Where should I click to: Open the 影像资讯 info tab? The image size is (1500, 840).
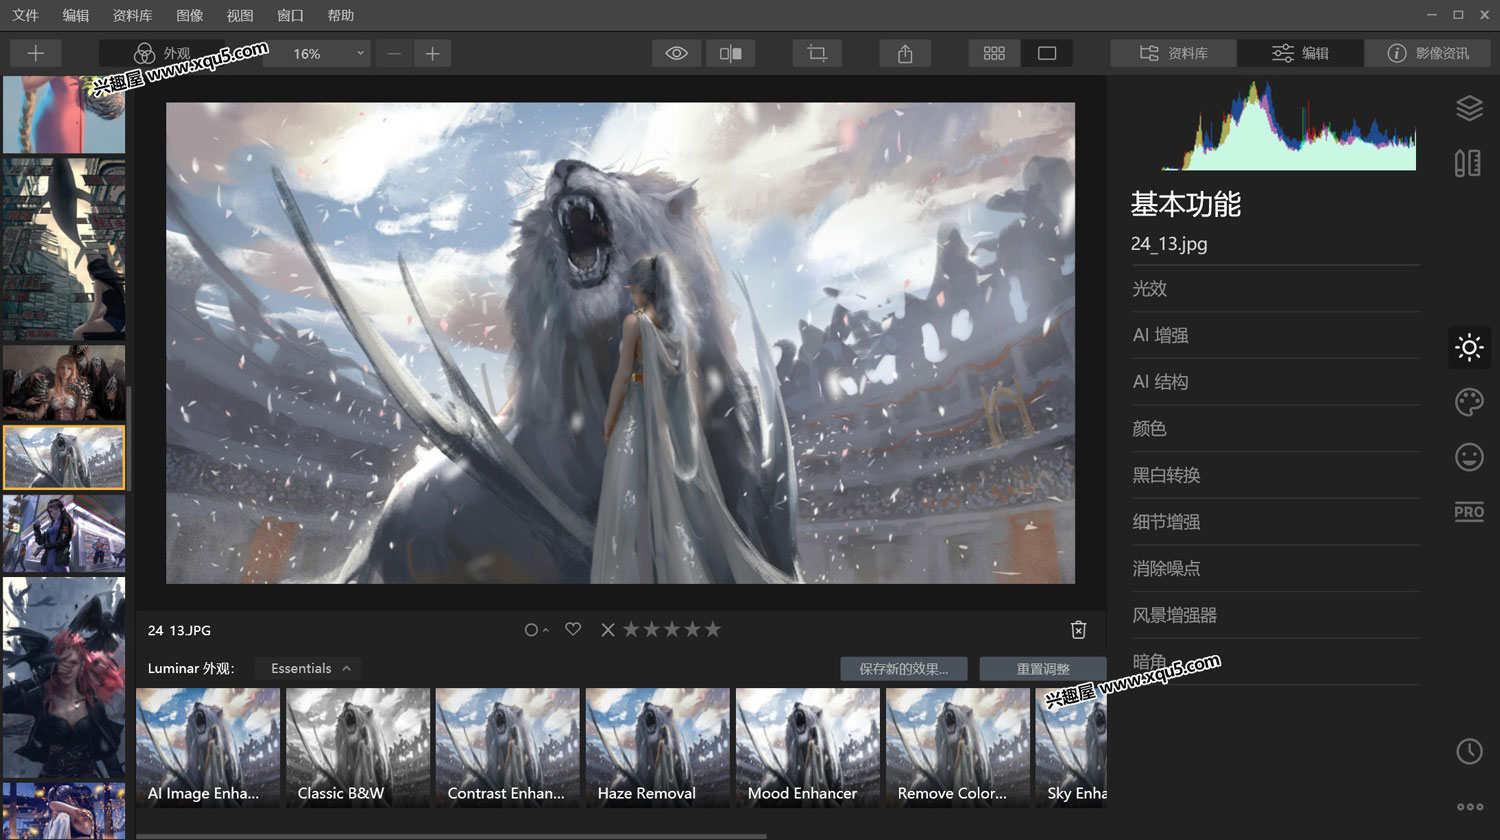1427,53
